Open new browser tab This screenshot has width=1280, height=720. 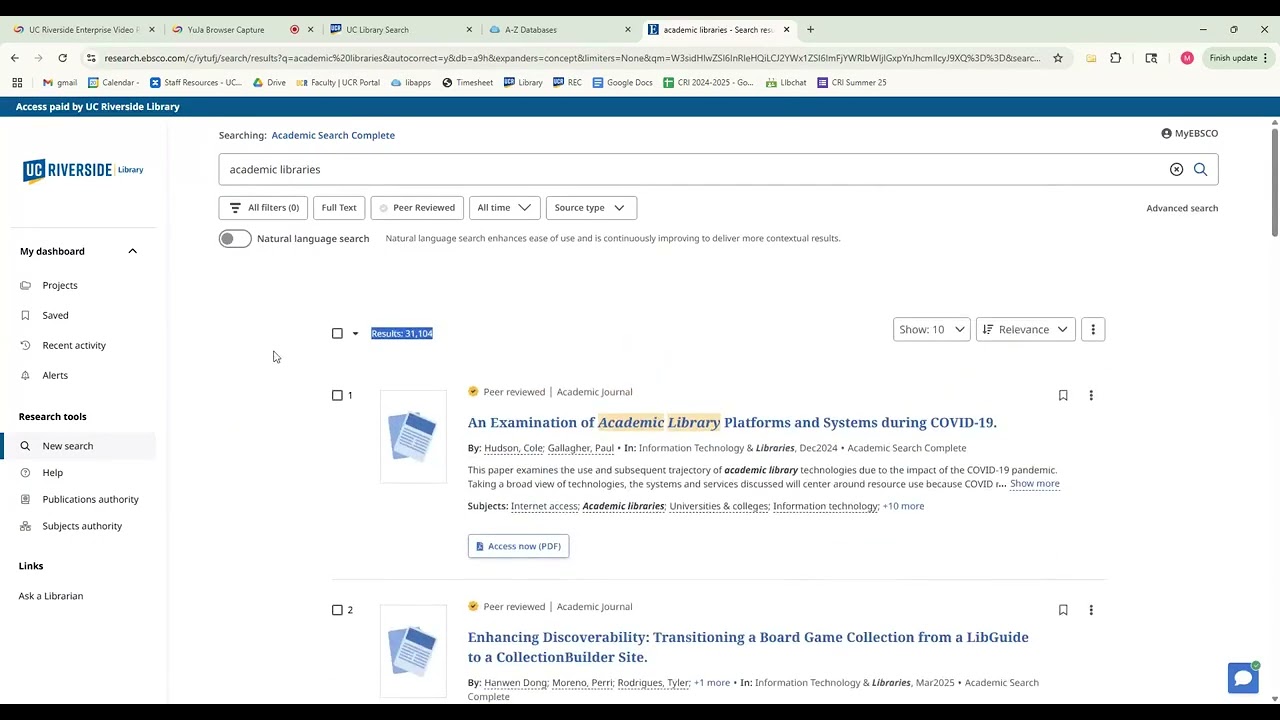click(x=810, y=30)
